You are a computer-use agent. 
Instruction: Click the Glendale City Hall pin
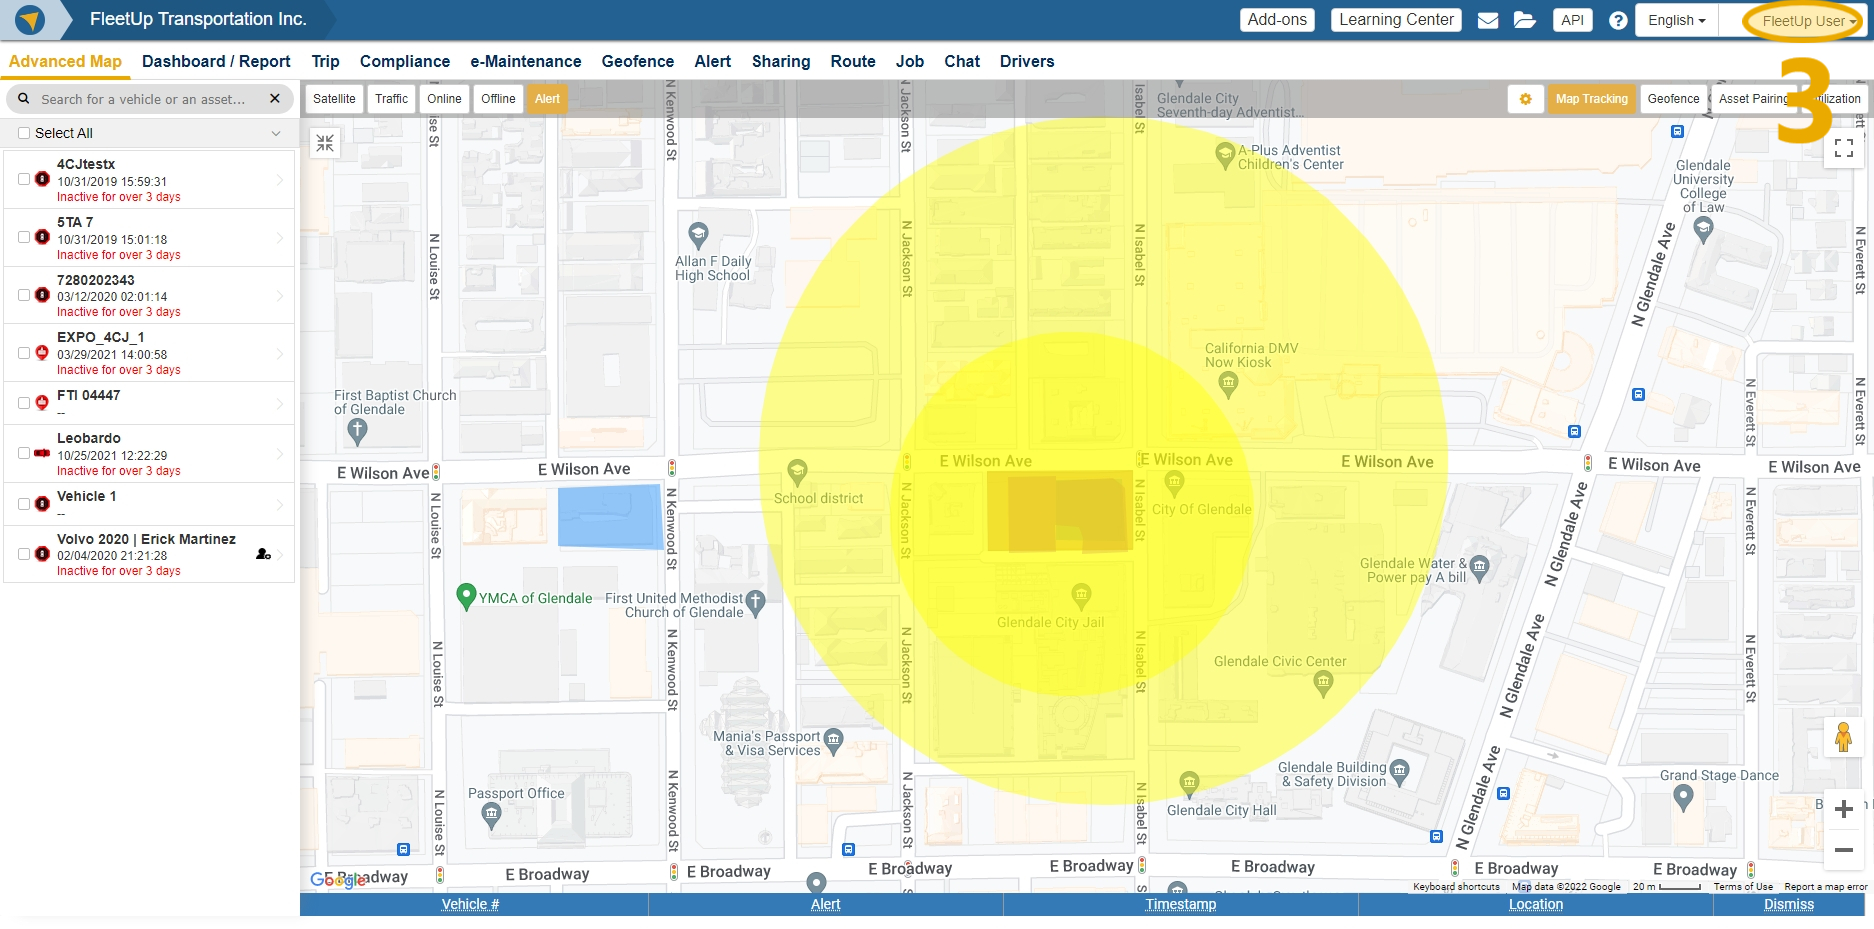click(1189, 783)
